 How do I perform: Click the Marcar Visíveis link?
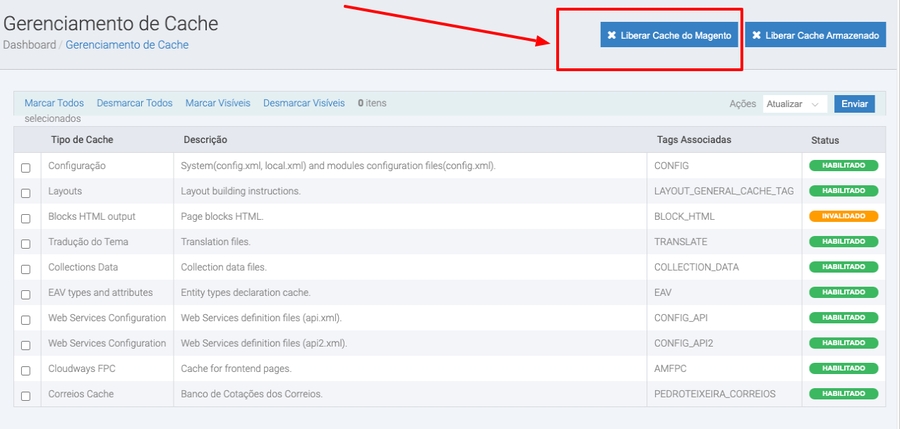click(217, 103)
